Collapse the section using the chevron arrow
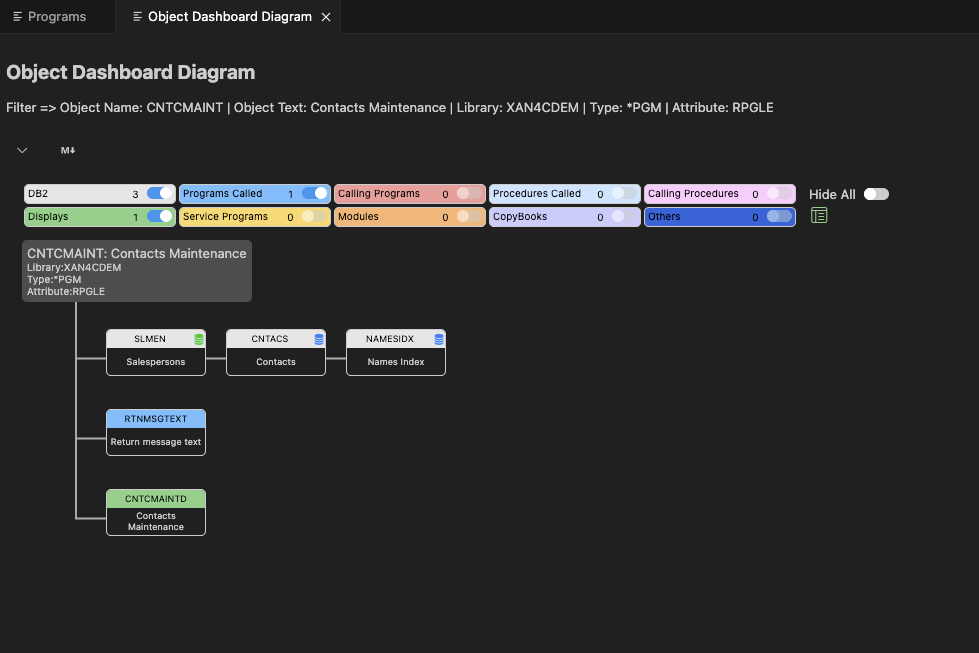 22,150
